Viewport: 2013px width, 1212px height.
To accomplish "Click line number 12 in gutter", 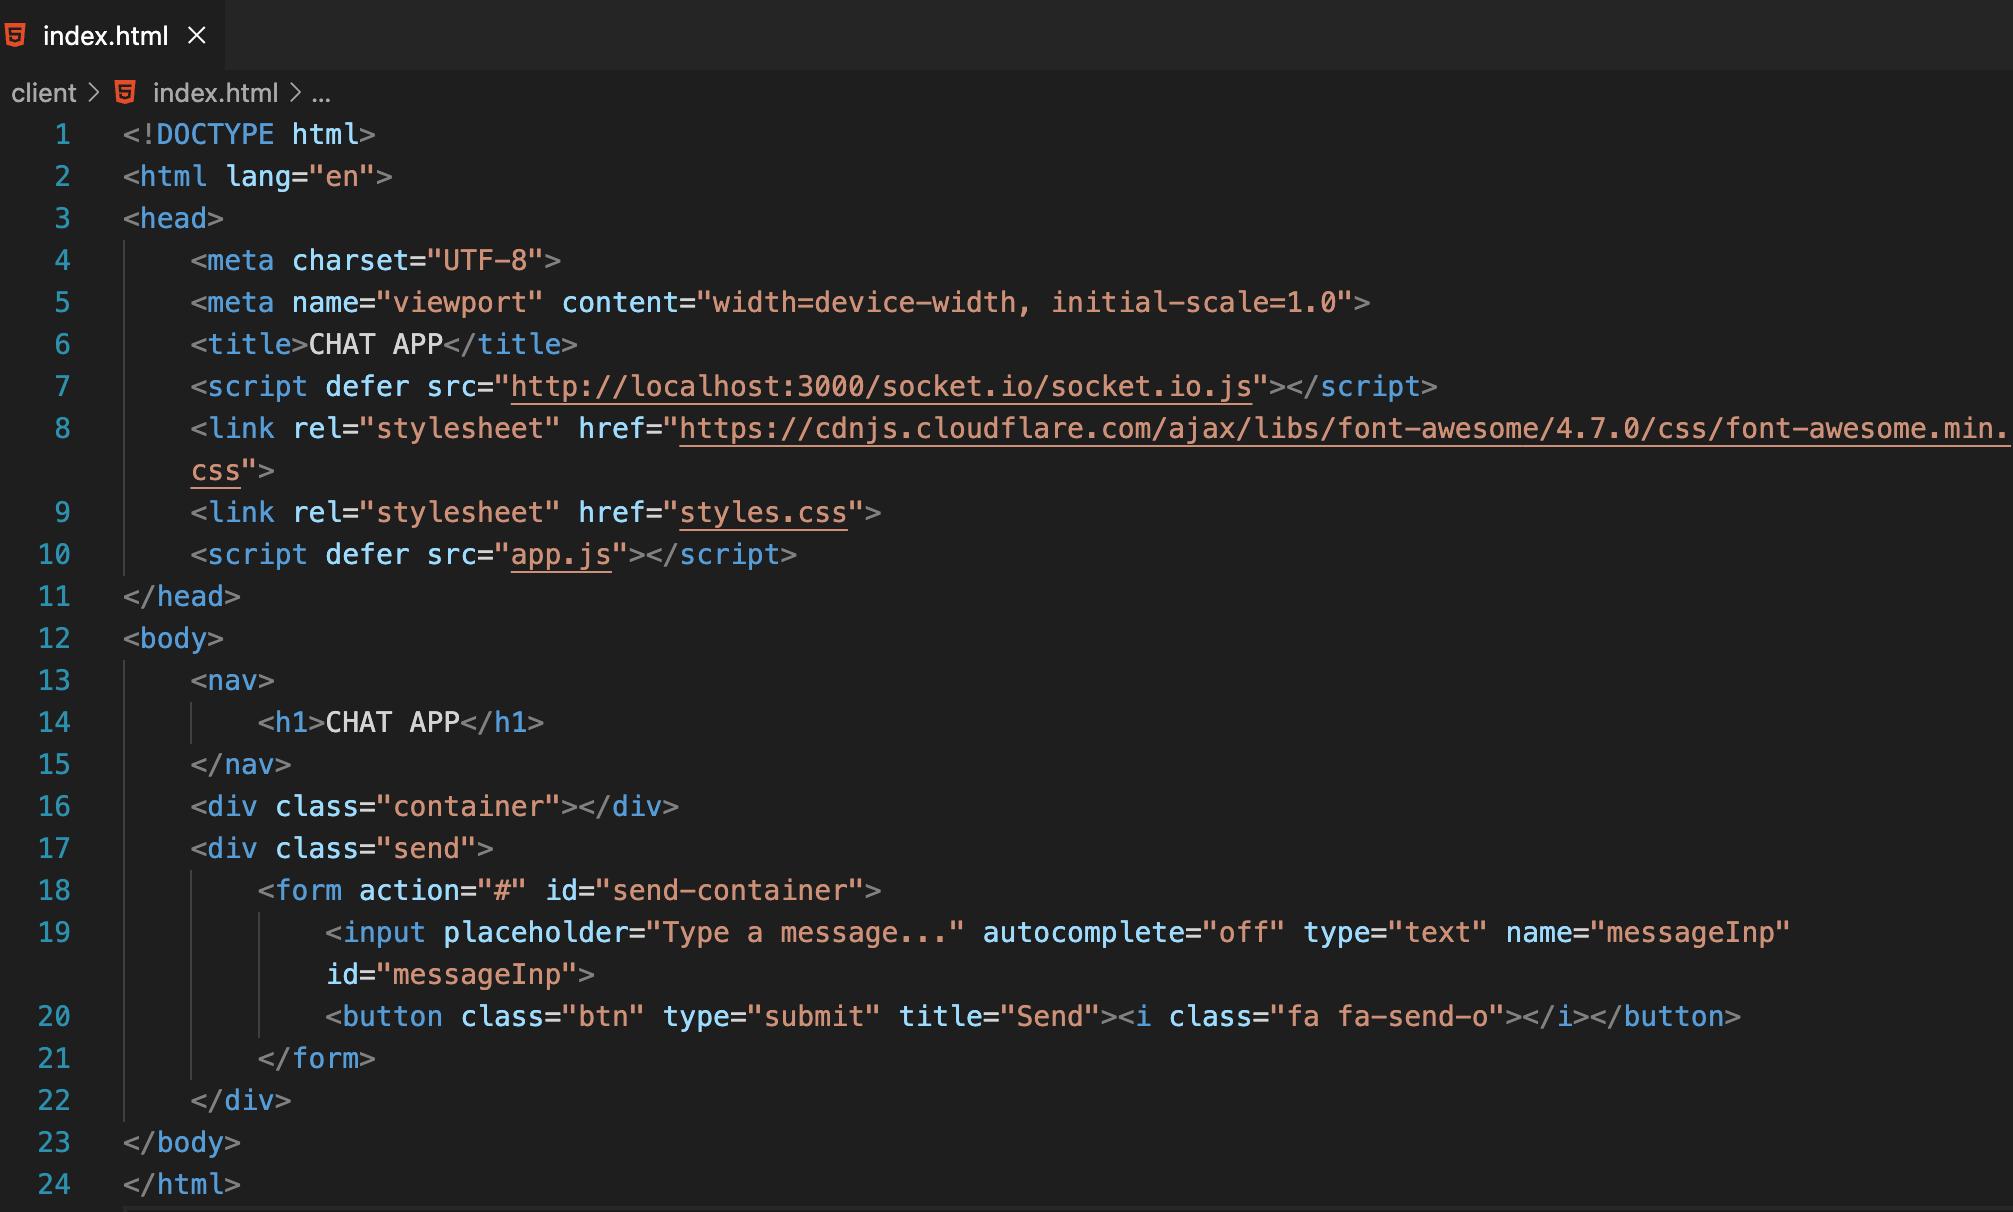I will 54,638.
